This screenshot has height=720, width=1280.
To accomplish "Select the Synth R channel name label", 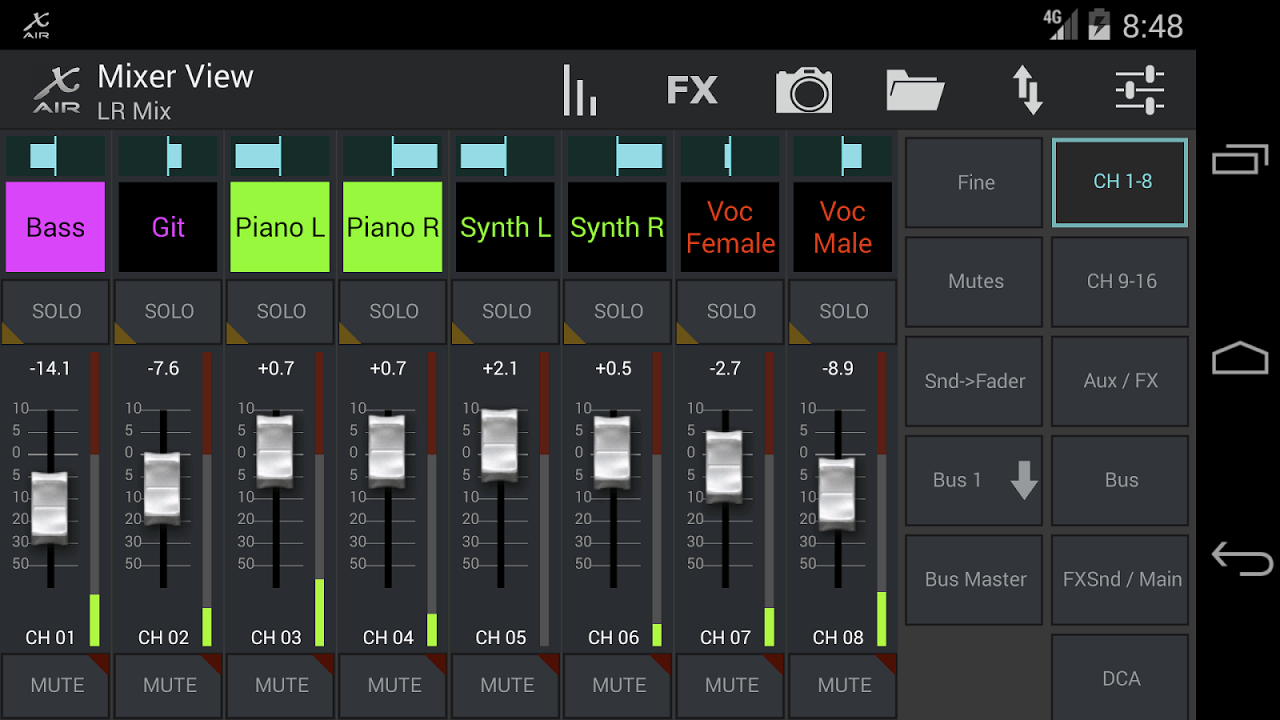I will point(617,227).
